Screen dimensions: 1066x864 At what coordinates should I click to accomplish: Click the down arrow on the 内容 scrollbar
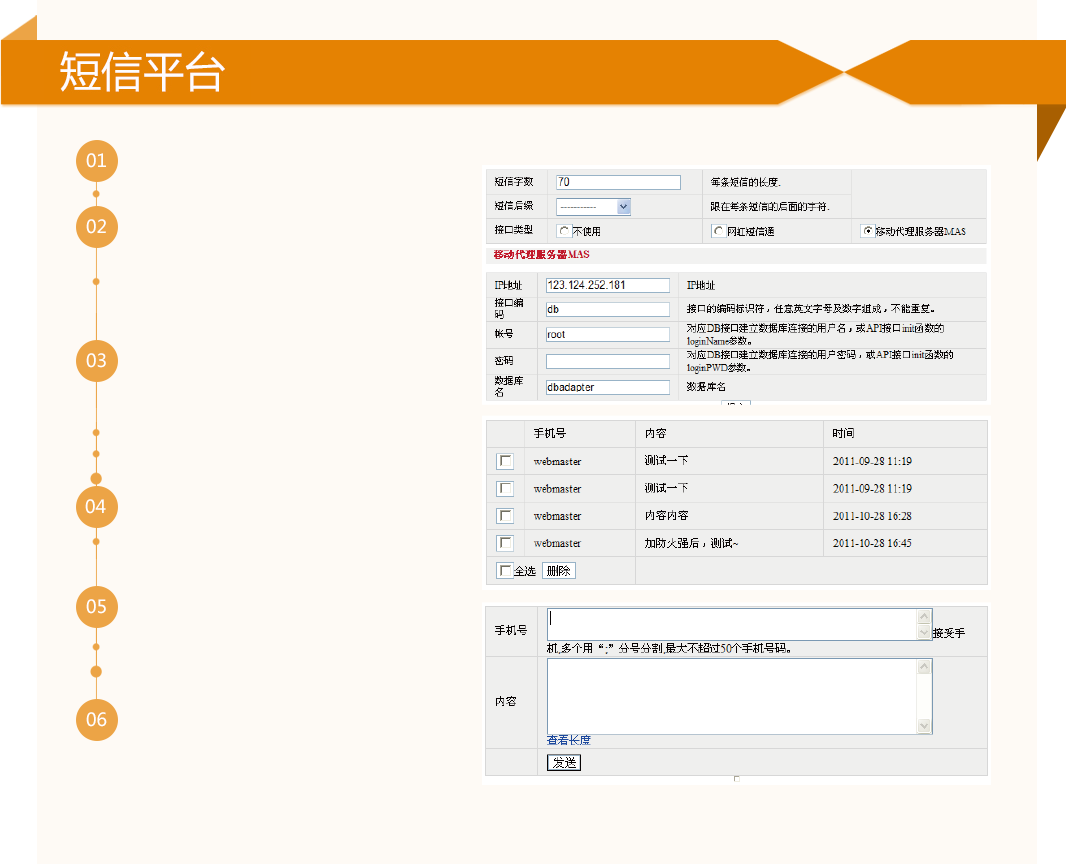924,727
